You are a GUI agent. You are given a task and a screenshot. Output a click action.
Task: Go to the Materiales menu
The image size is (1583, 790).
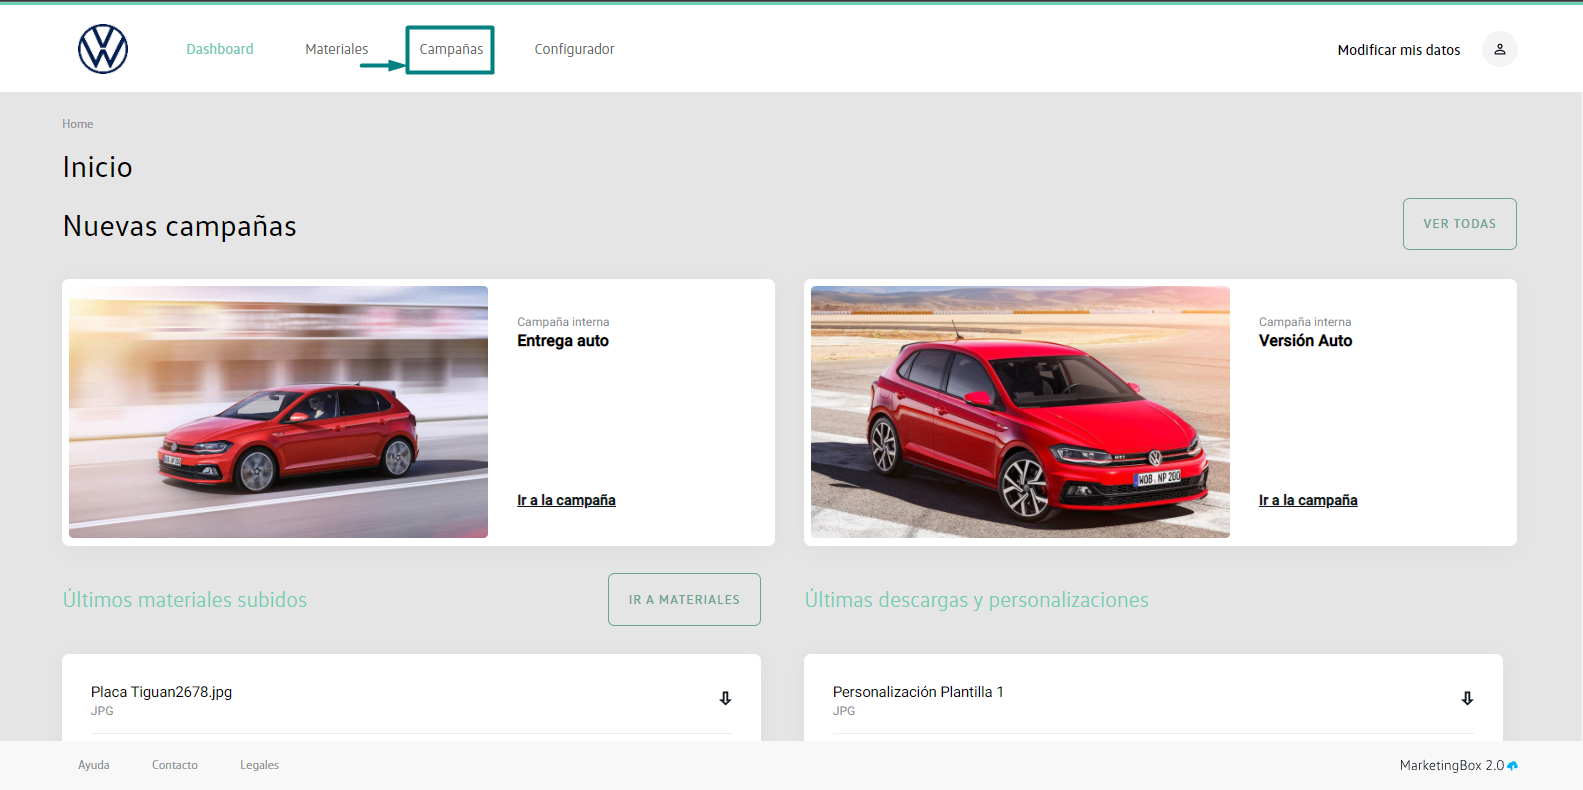[337, 49]
